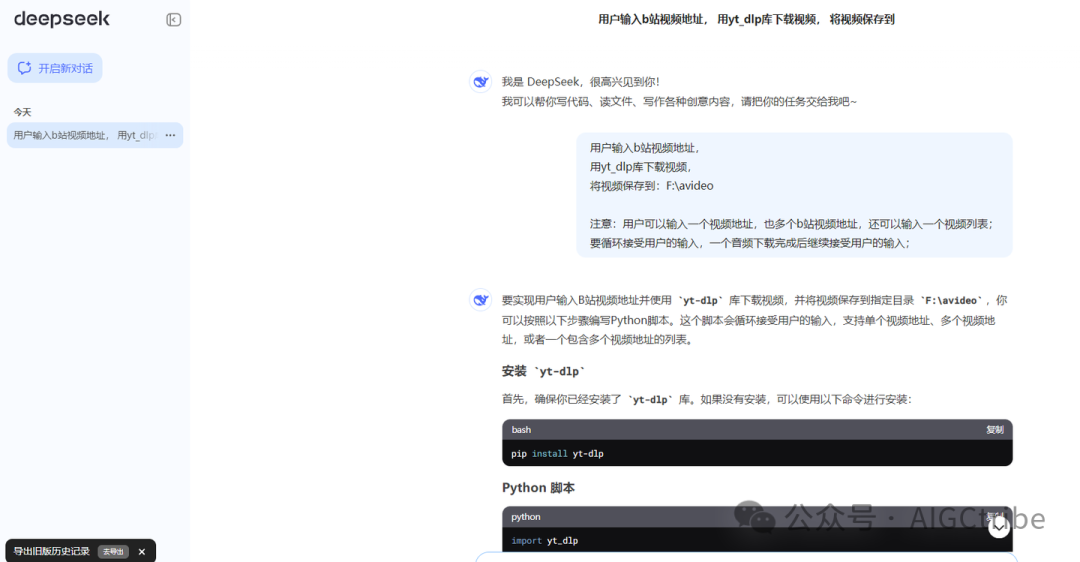Click the 'import yt_dlp' code line
This screenshot has height=562, width=1080.
545,541
